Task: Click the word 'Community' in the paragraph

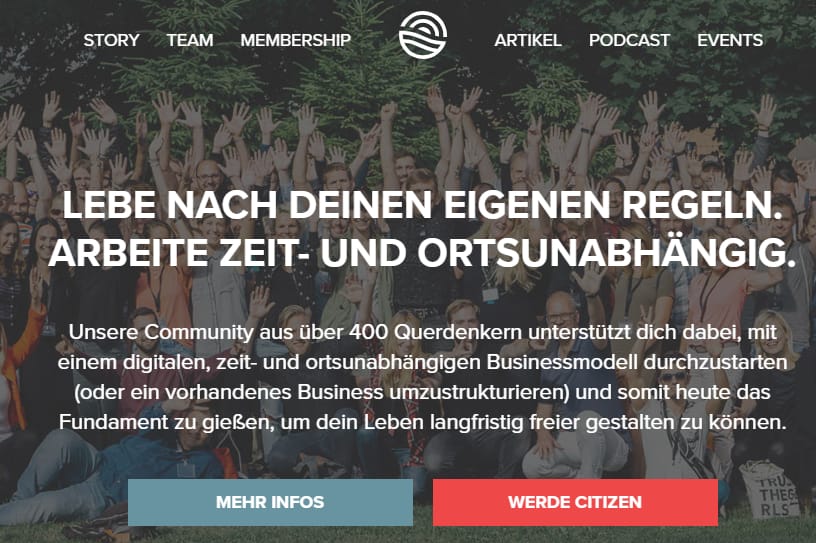Action: [x=199, y=332]
